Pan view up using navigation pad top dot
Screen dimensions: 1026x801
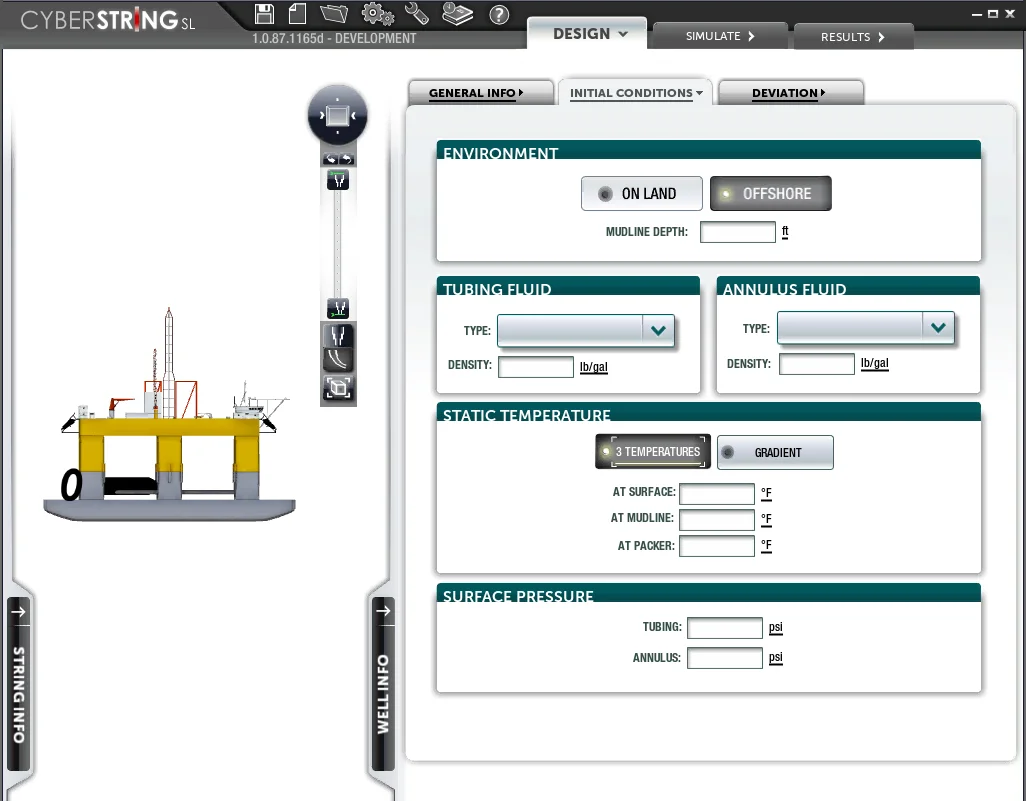[x=338, y=99]
